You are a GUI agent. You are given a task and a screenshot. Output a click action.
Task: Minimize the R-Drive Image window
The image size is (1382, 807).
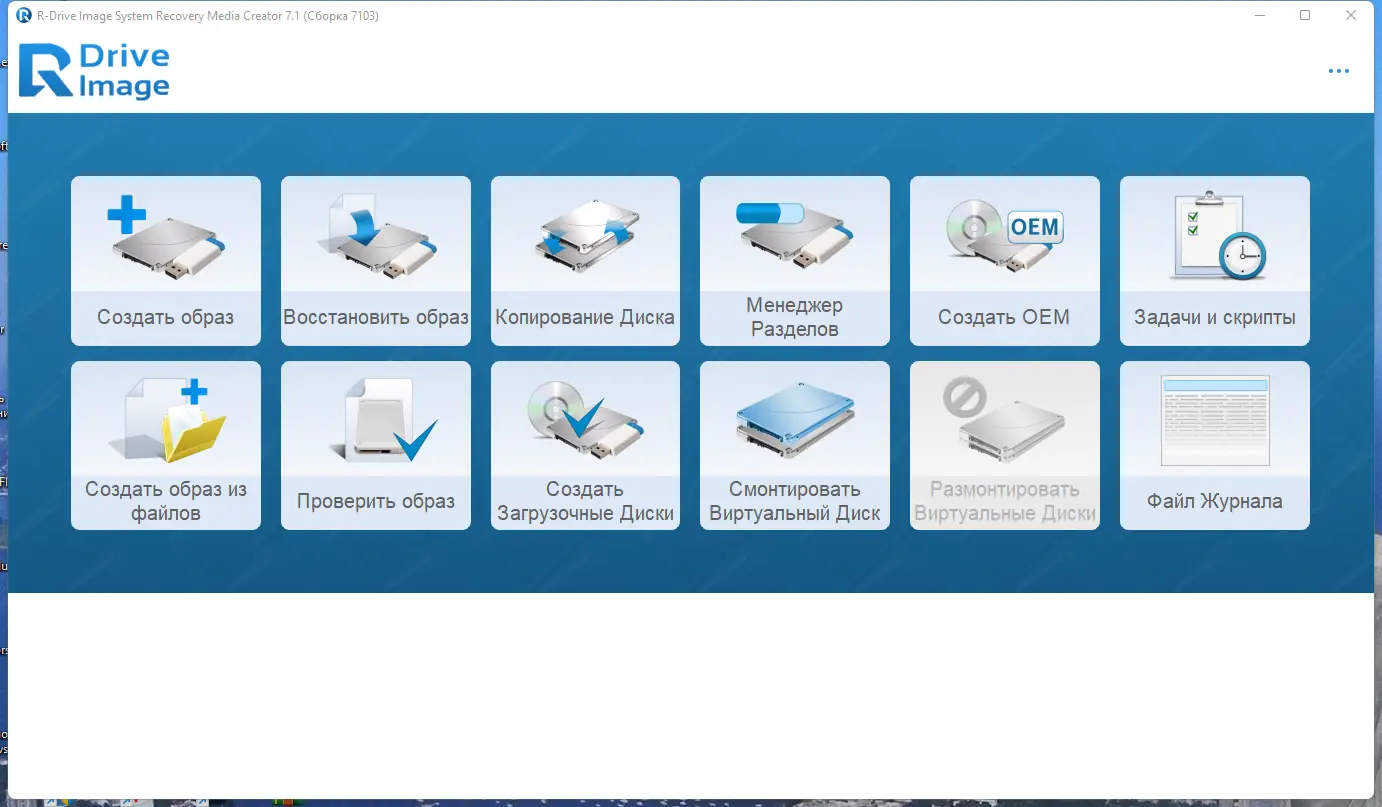tap(1258, 15)
